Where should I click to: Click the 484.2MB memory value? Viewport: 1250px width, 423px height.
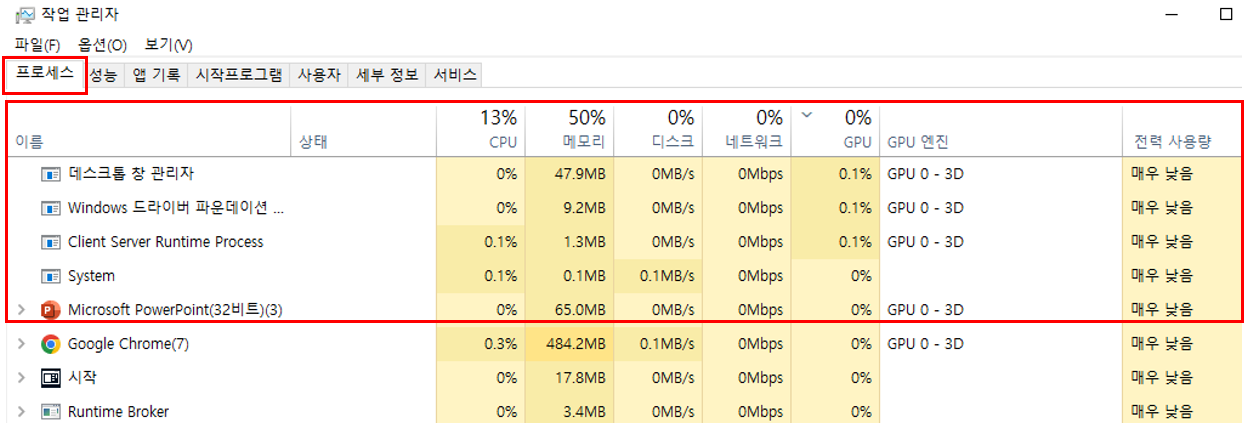574,344
